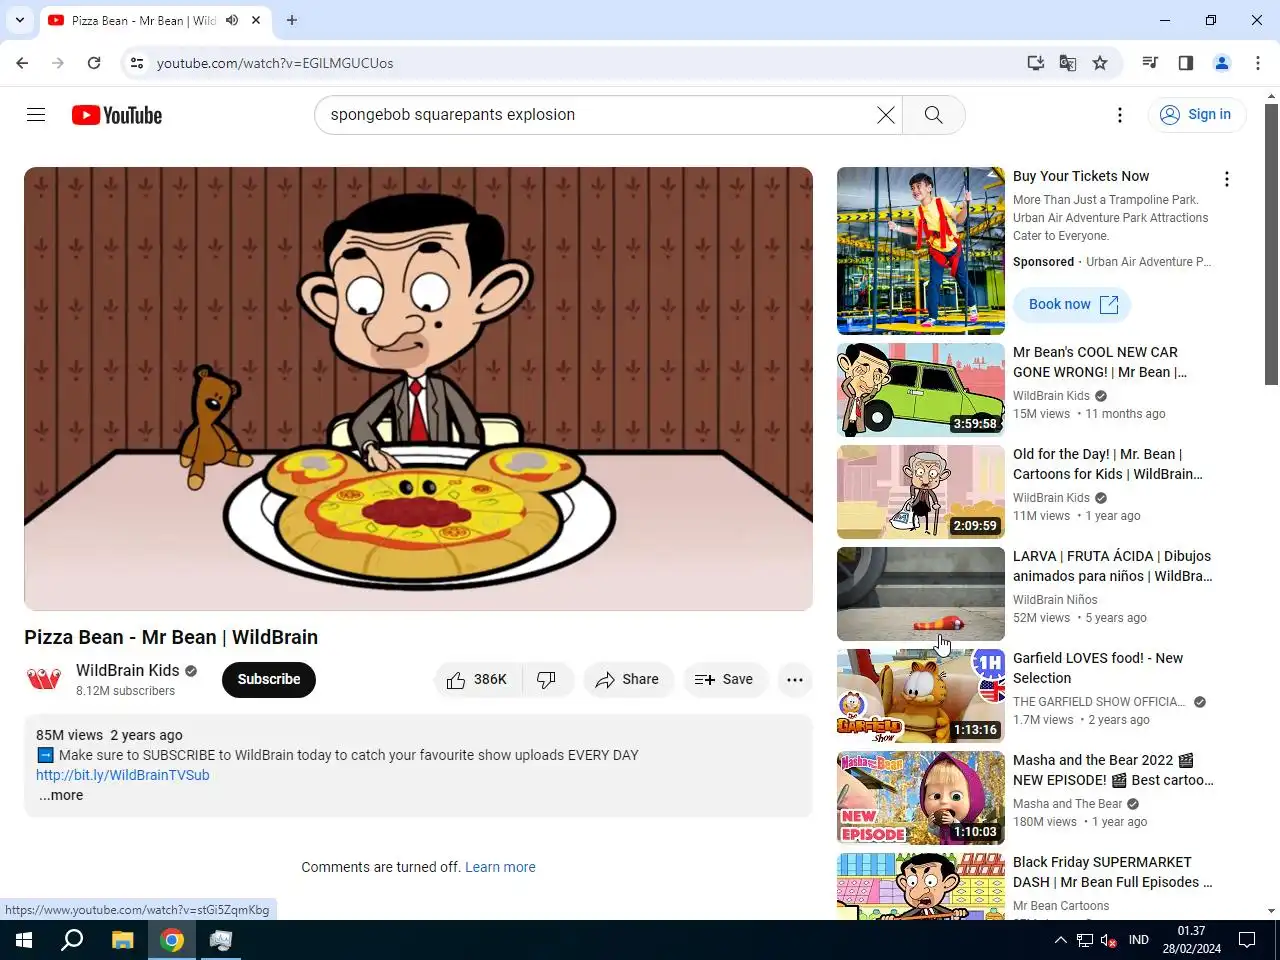This screenshot has height=960, width=1280.
Task: Click the Sign in button
Action: [x=1196, y=115]
